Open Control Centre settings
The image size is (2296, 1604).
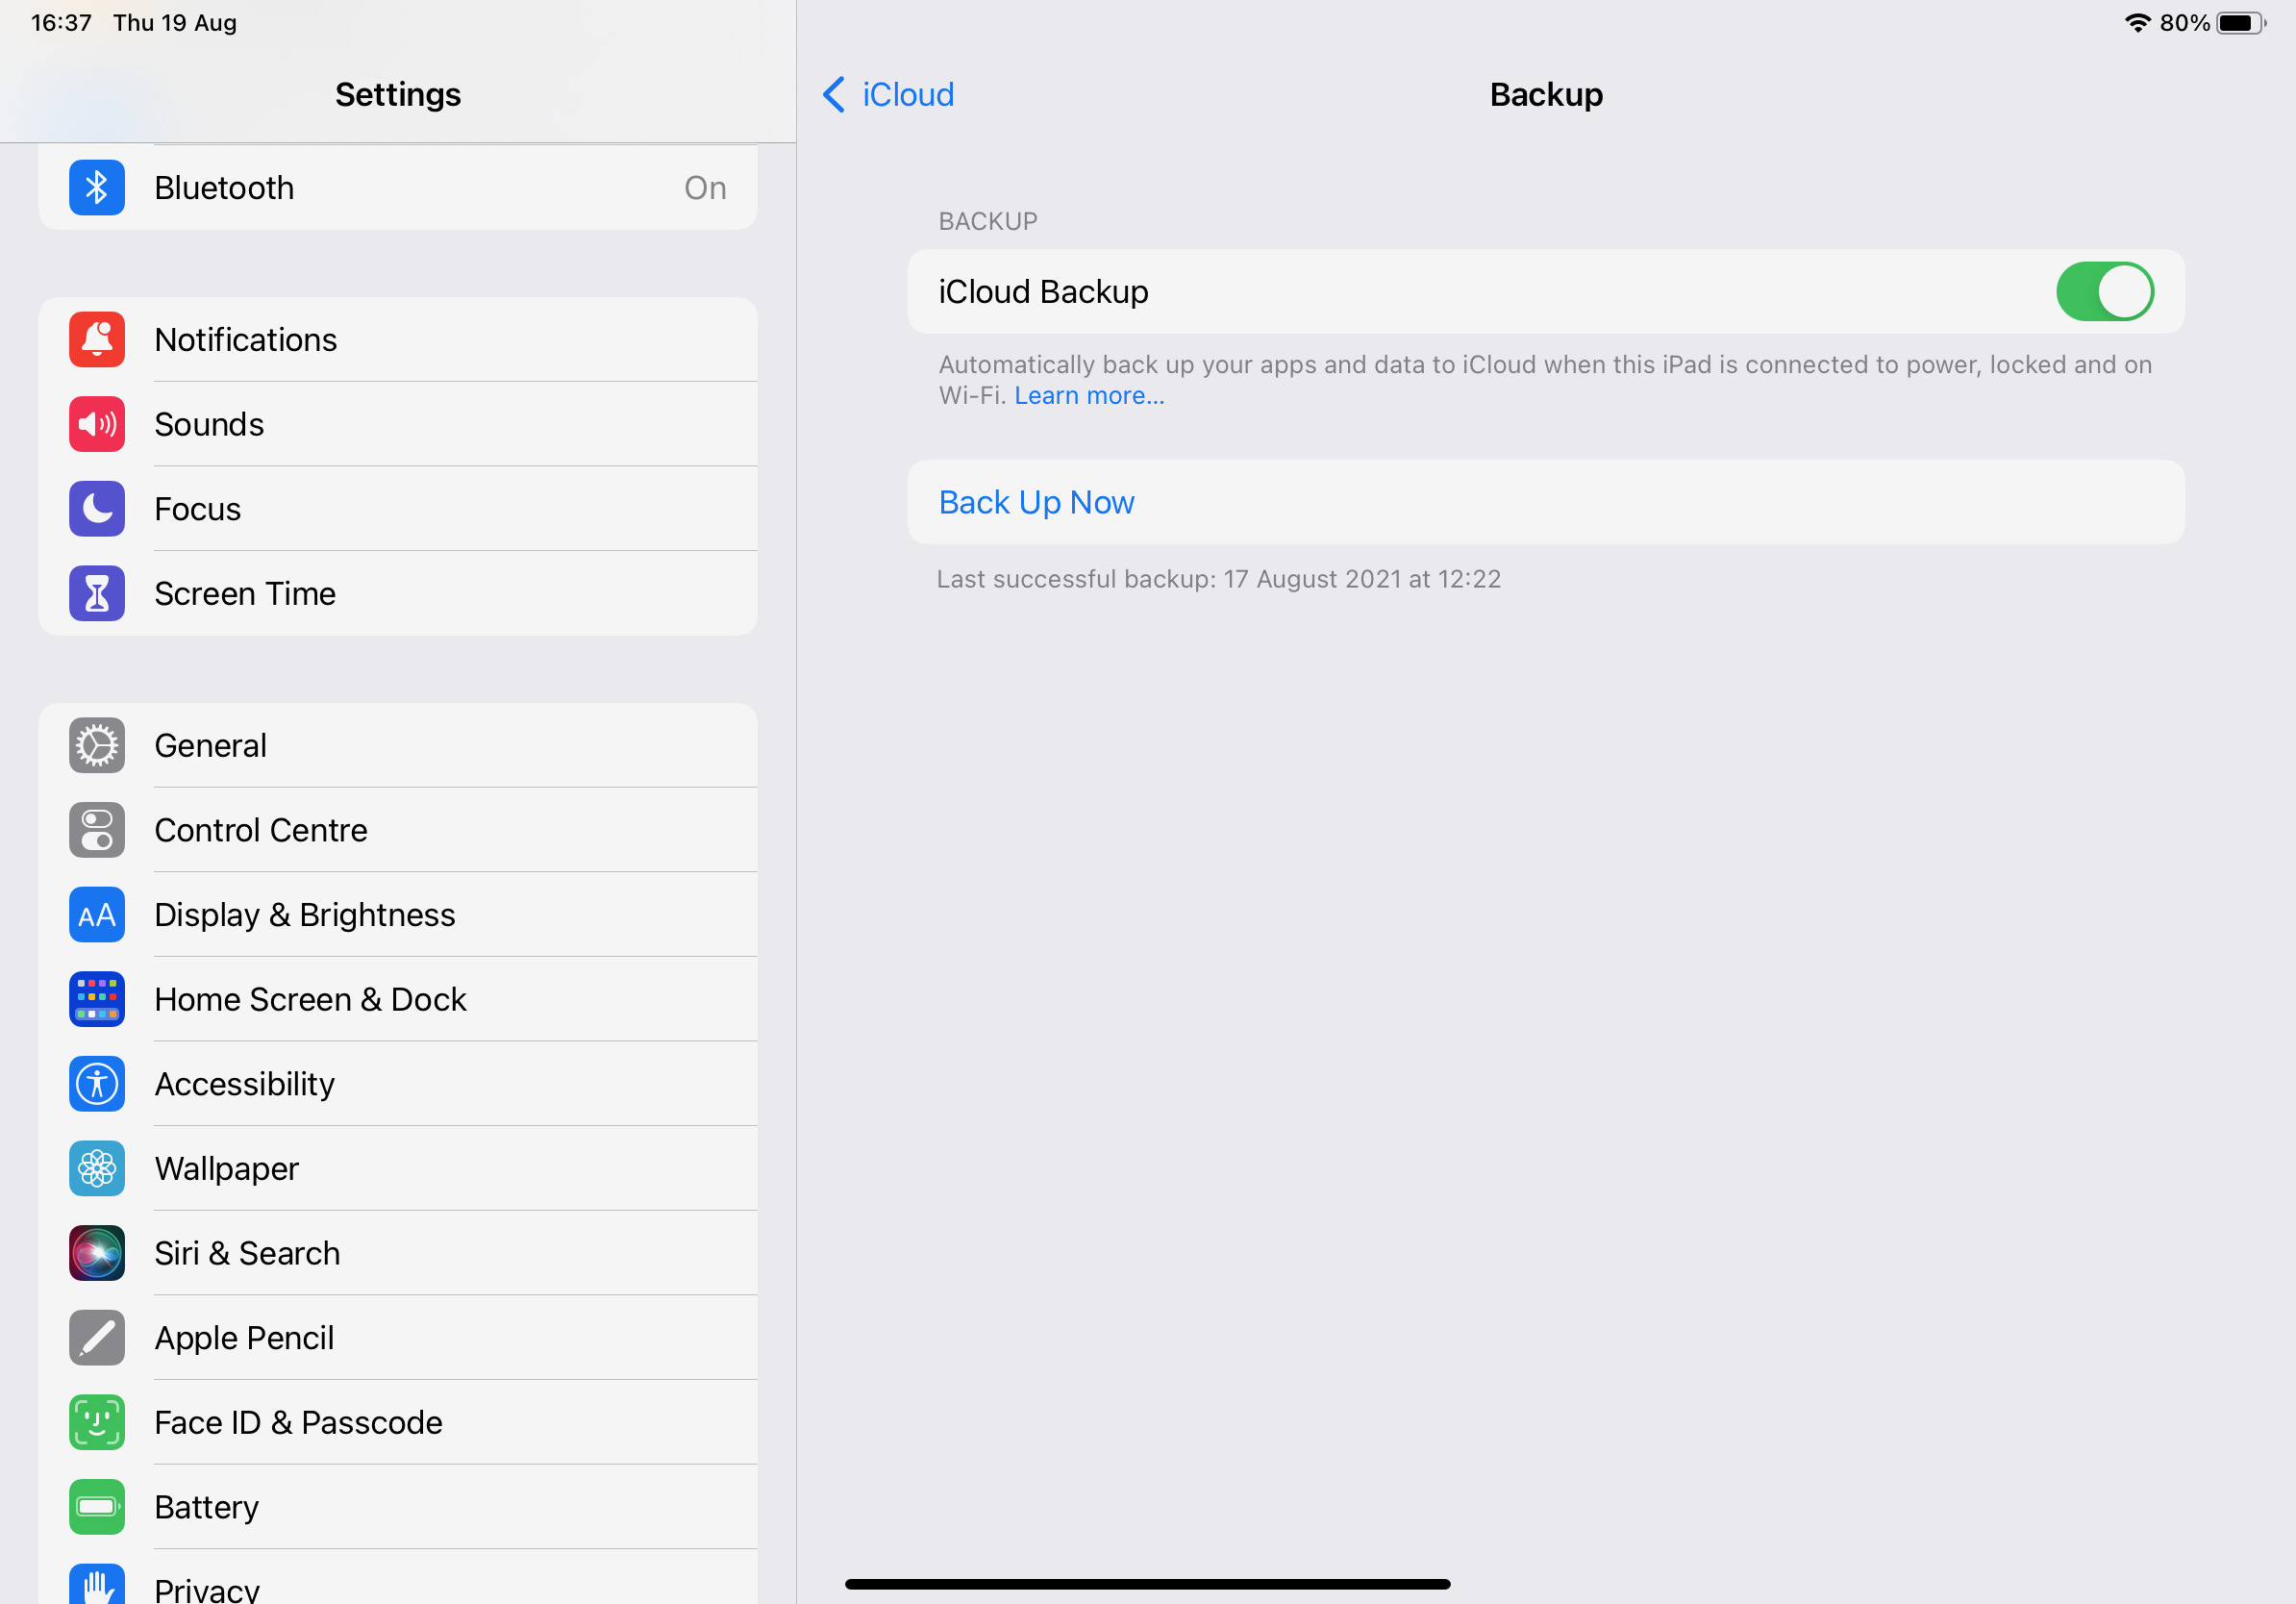(x=398, y=830)
